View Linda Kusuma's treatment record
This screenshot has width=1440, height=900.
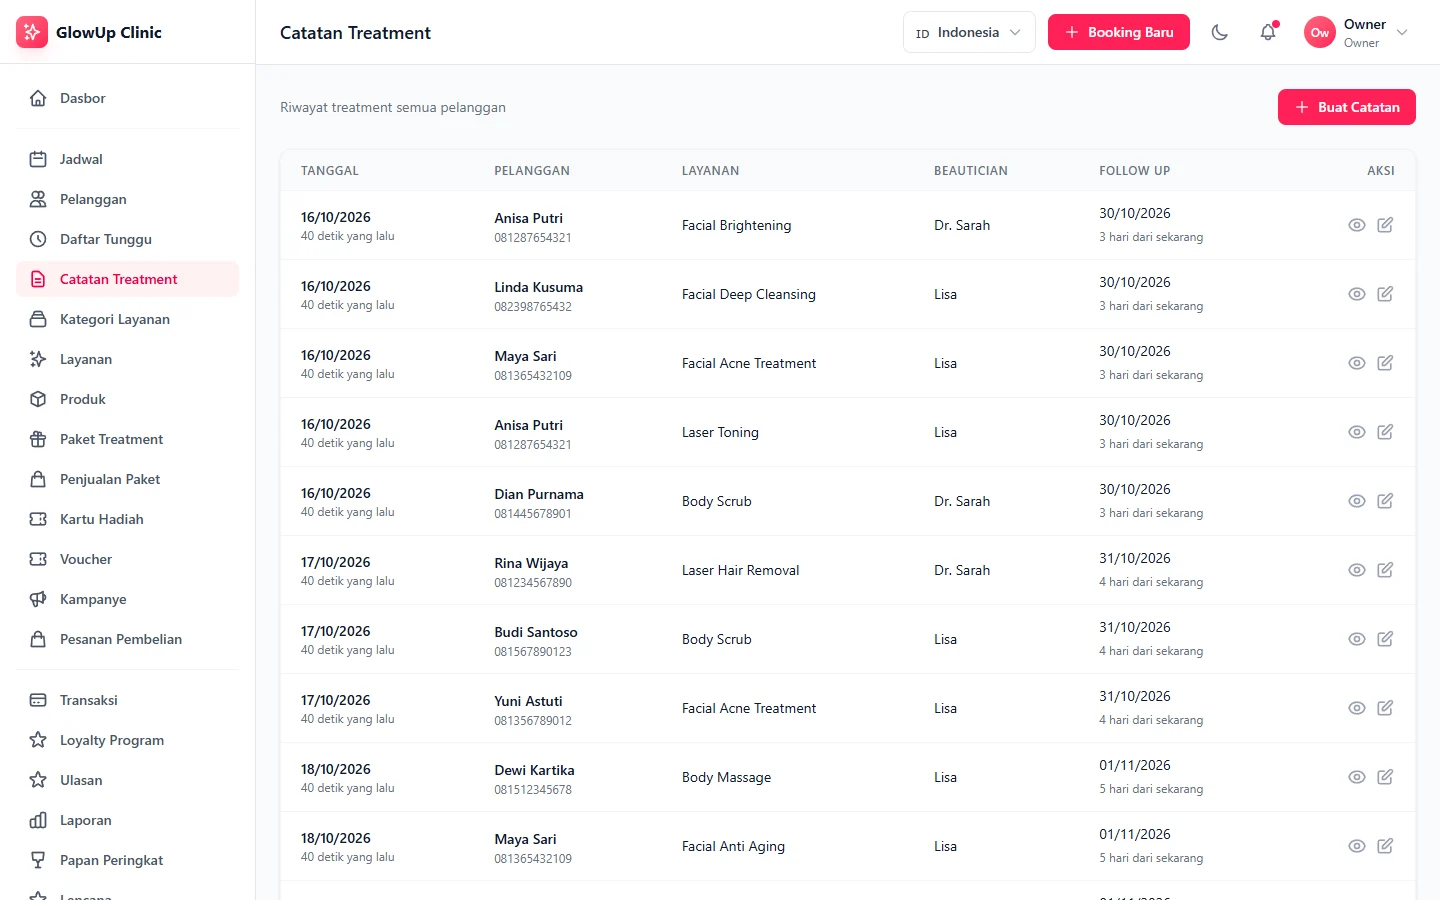[x=1357, y=294]
